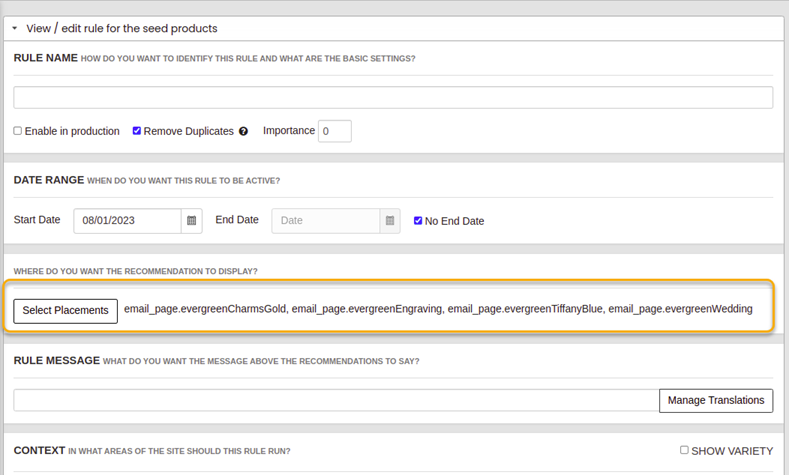This screenshot has width=789, height=475.
Task: Focus the Importance value field
Action: coord(334,131)
